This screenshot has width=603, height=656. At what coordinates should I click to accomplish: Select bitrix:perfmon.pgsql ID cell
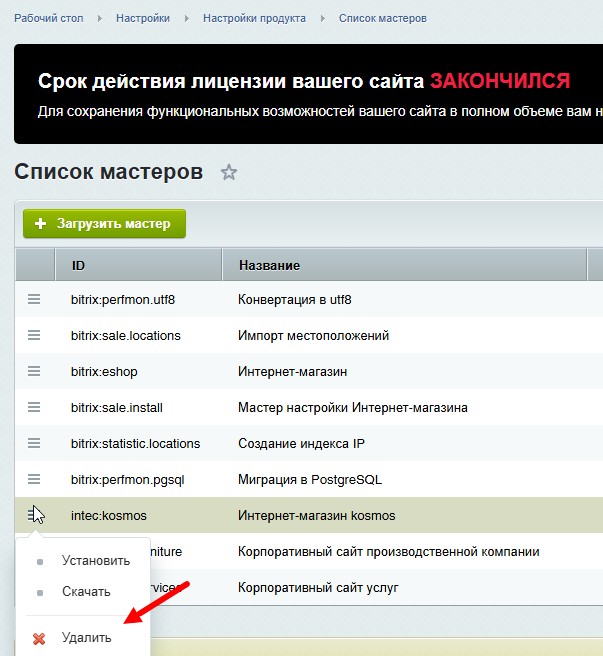pos(128,479)
